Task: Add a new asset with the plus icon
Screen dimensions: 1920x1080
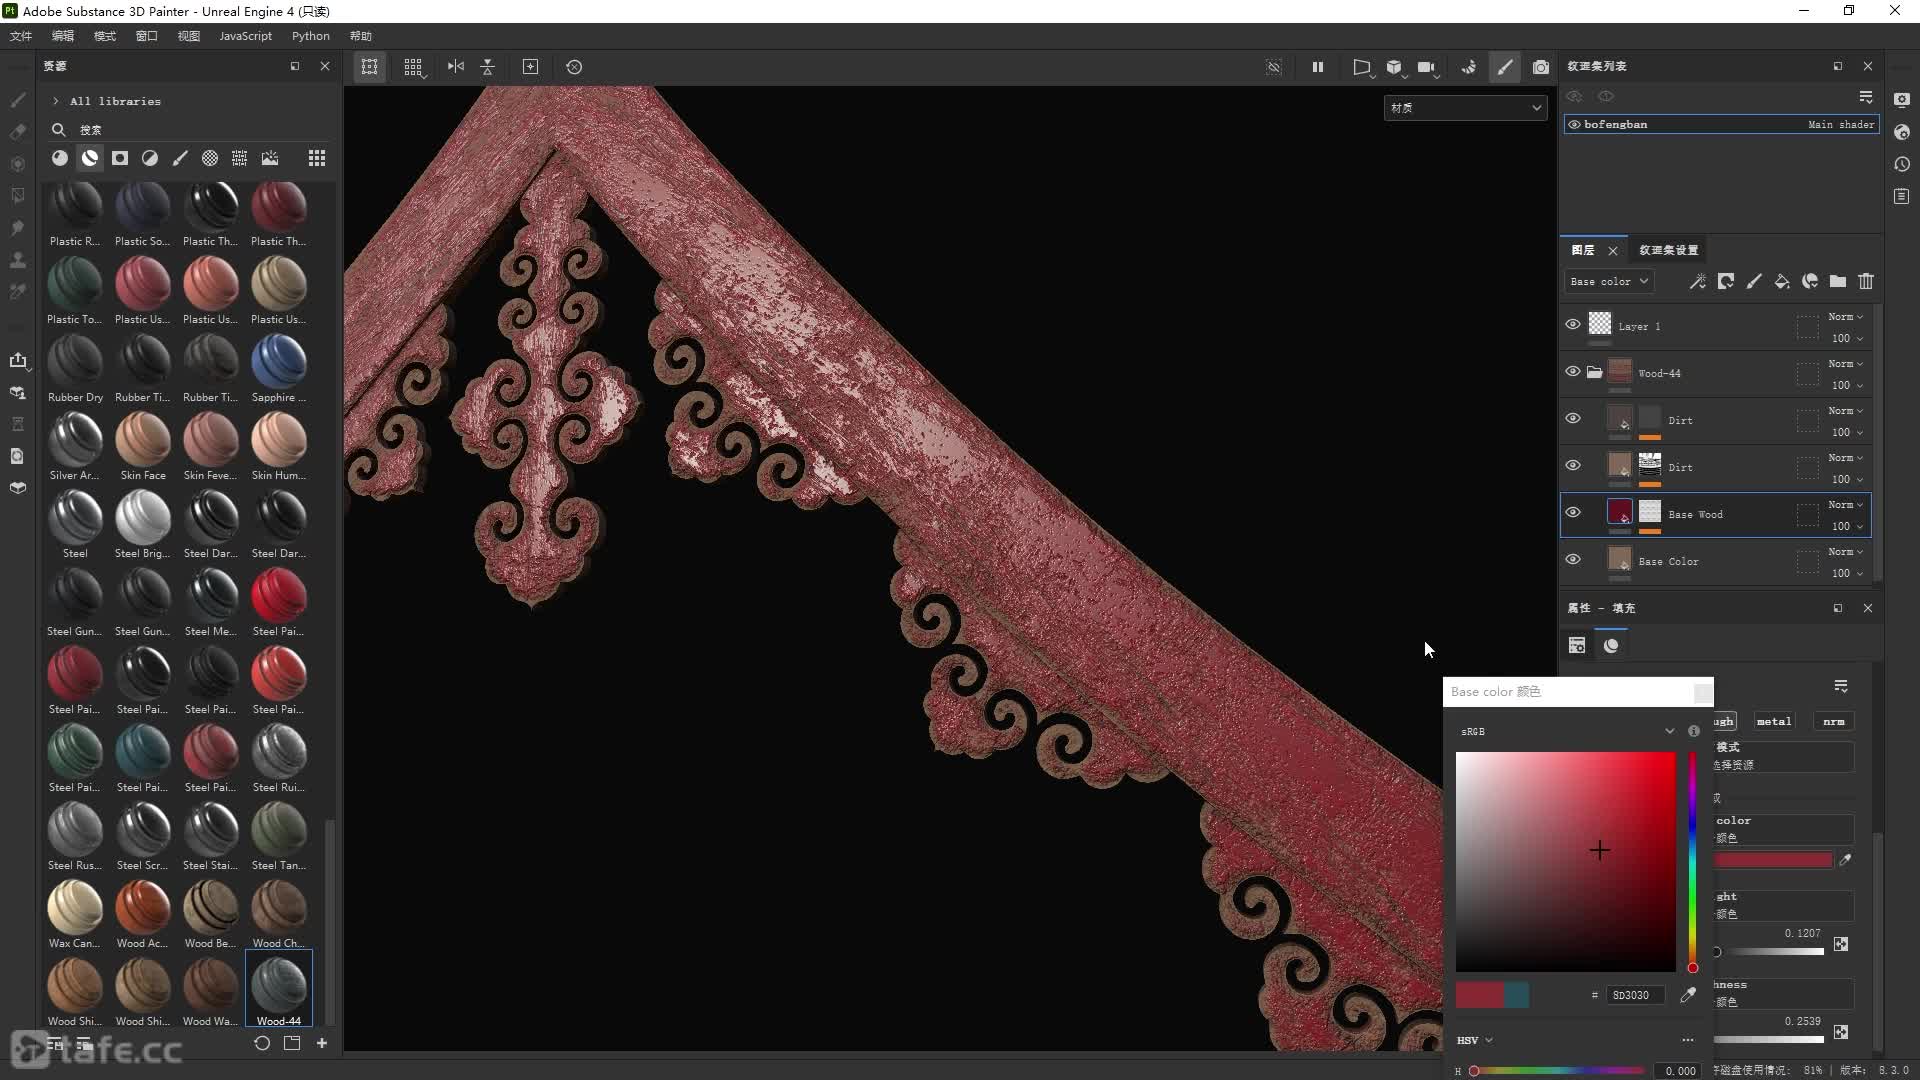Action: (322, 1043)
